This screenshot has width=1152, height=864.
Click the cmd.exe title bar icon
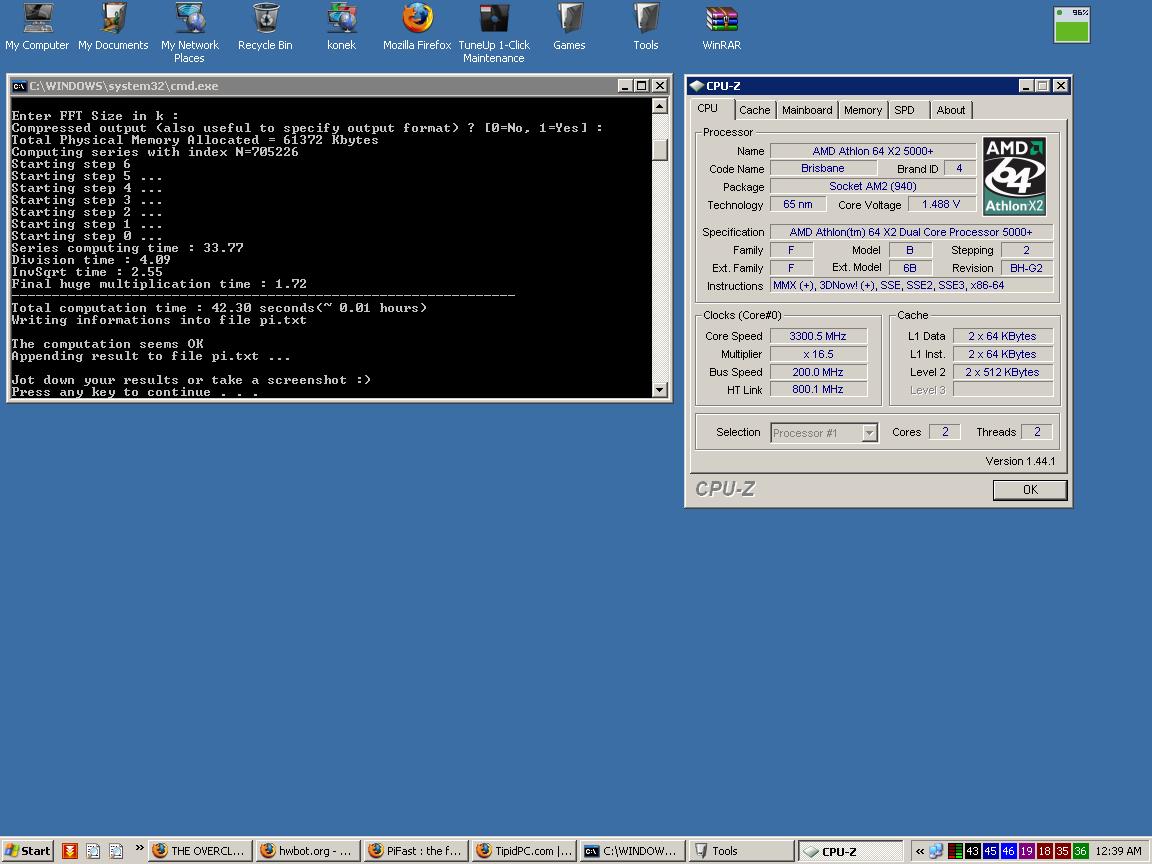pos(19,86)
